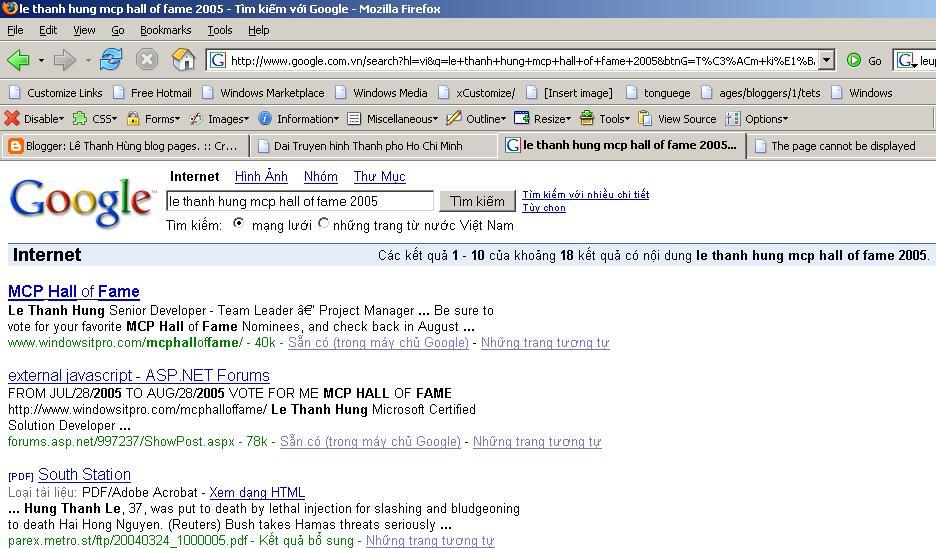Click 'Hình Ảnh' images search link
936x548 pixels.
point(261,177)
